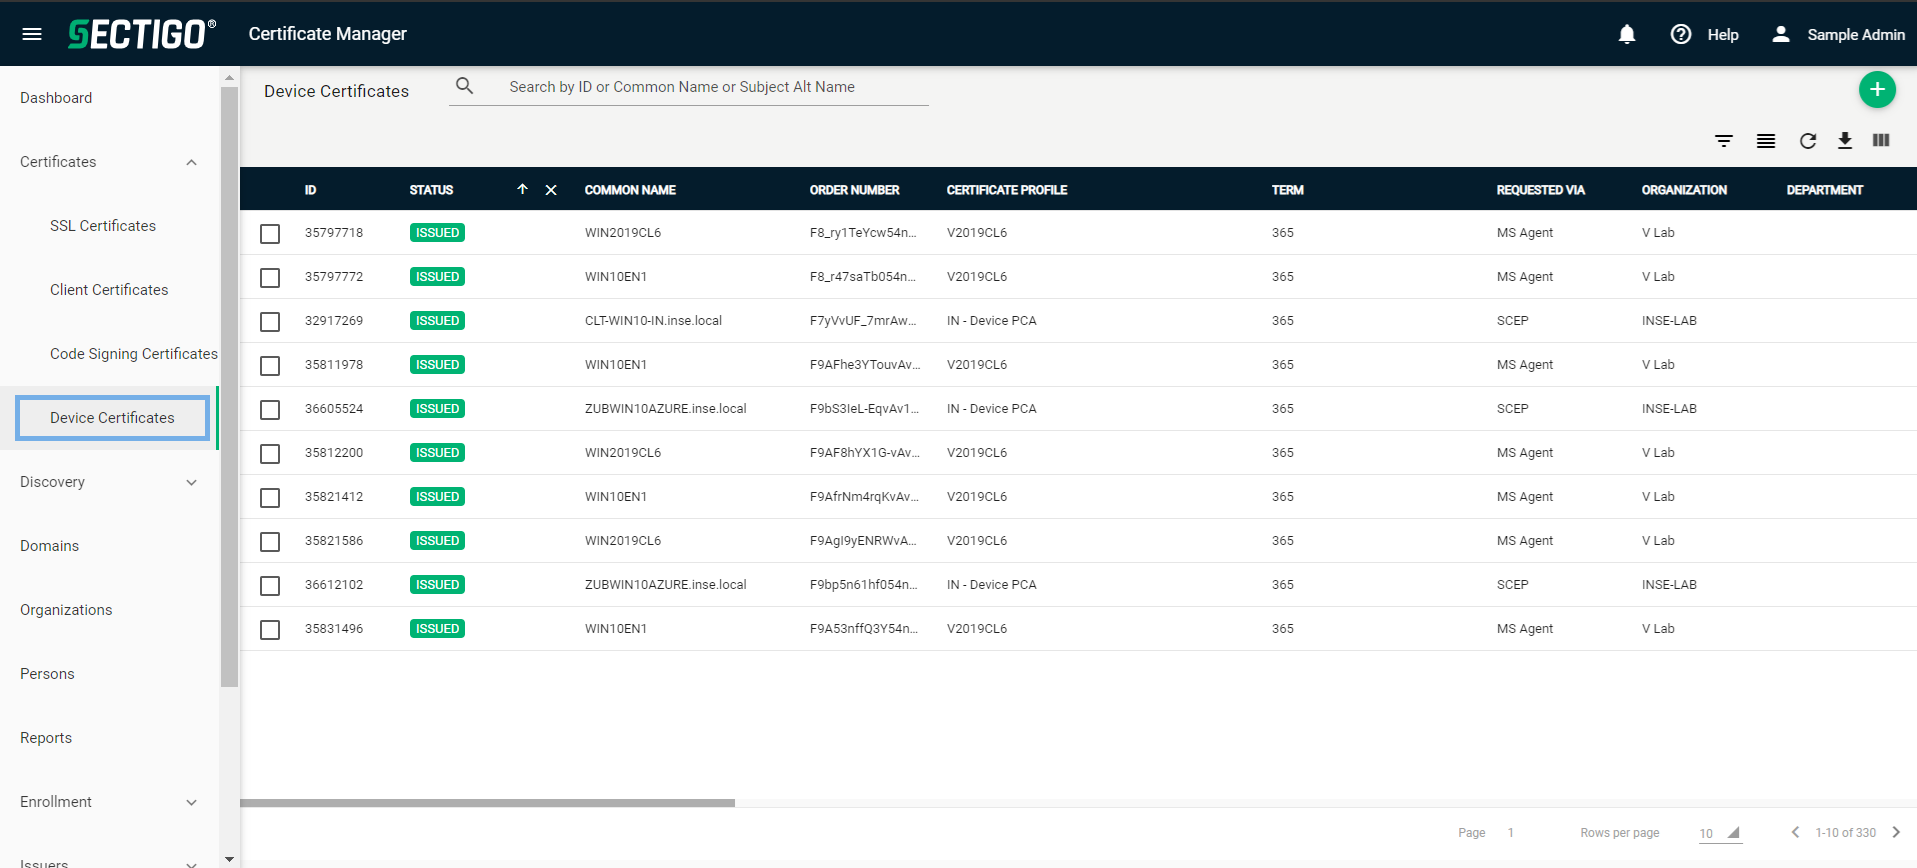The image size is (1917, 868).
Task: Open SSL Certificates in sidebar
Action: tap(103, 226)
